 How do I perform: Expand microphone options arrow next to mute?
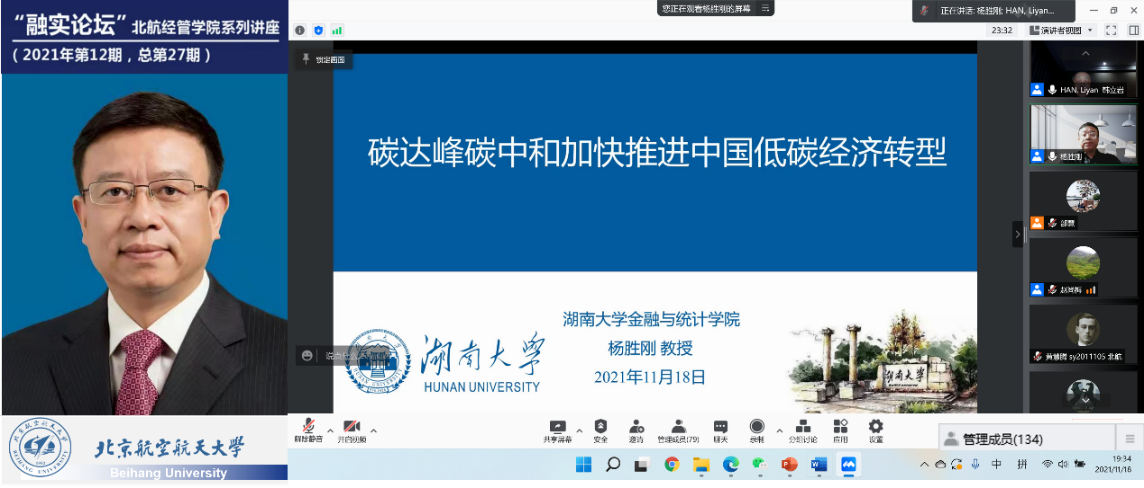tap(329, 430)
